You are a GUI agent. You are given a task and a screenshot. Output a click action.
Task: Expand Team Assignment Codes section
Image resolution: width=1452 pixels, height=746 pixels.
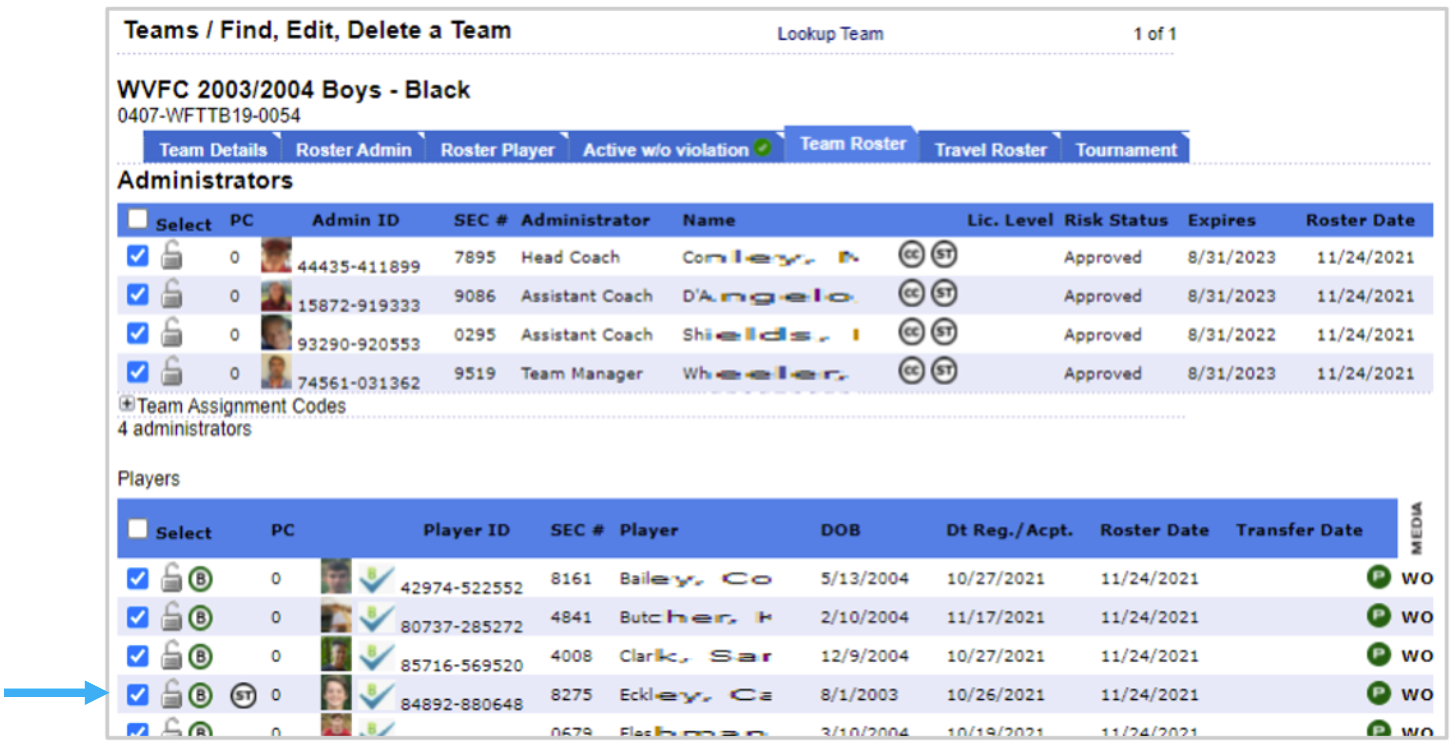point(127,405)
